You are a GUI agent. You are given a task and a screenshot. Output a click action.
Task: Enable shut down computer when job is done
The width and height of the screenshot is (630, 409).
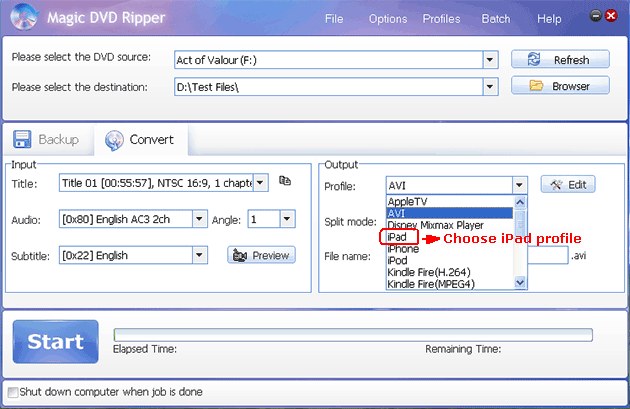[13, 392]
